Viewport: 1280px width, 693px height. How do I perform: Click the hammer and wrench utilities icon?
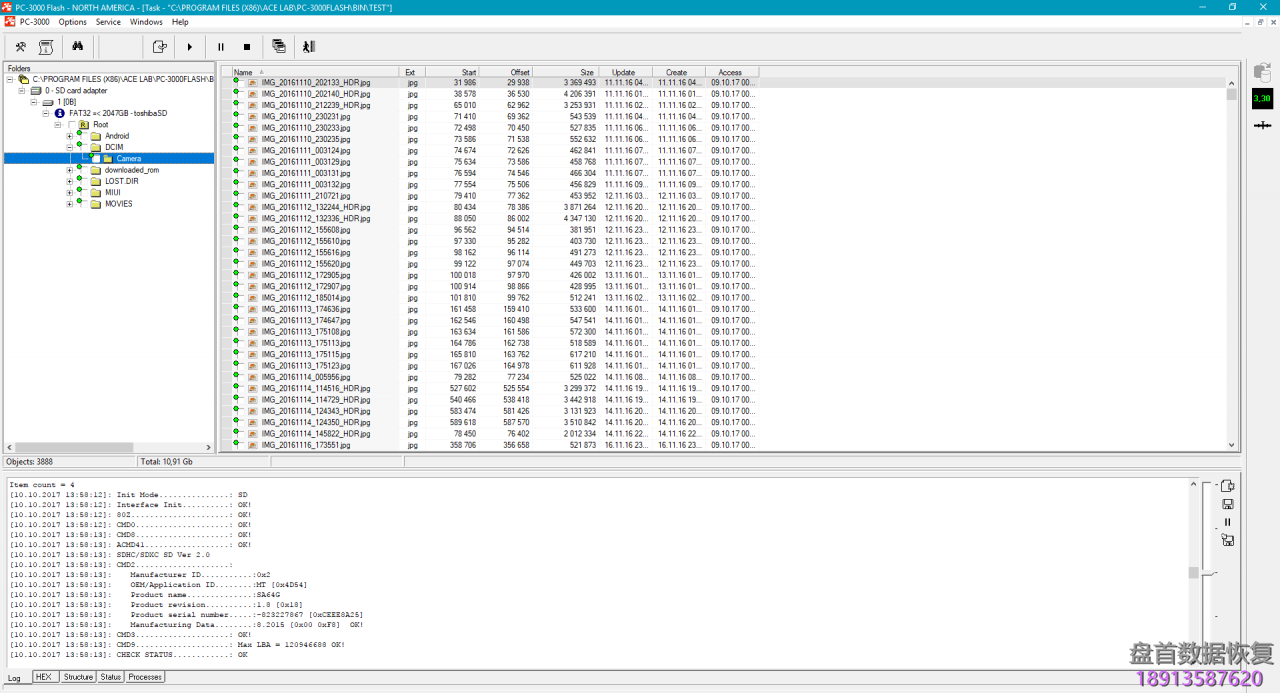coord(20,47)
